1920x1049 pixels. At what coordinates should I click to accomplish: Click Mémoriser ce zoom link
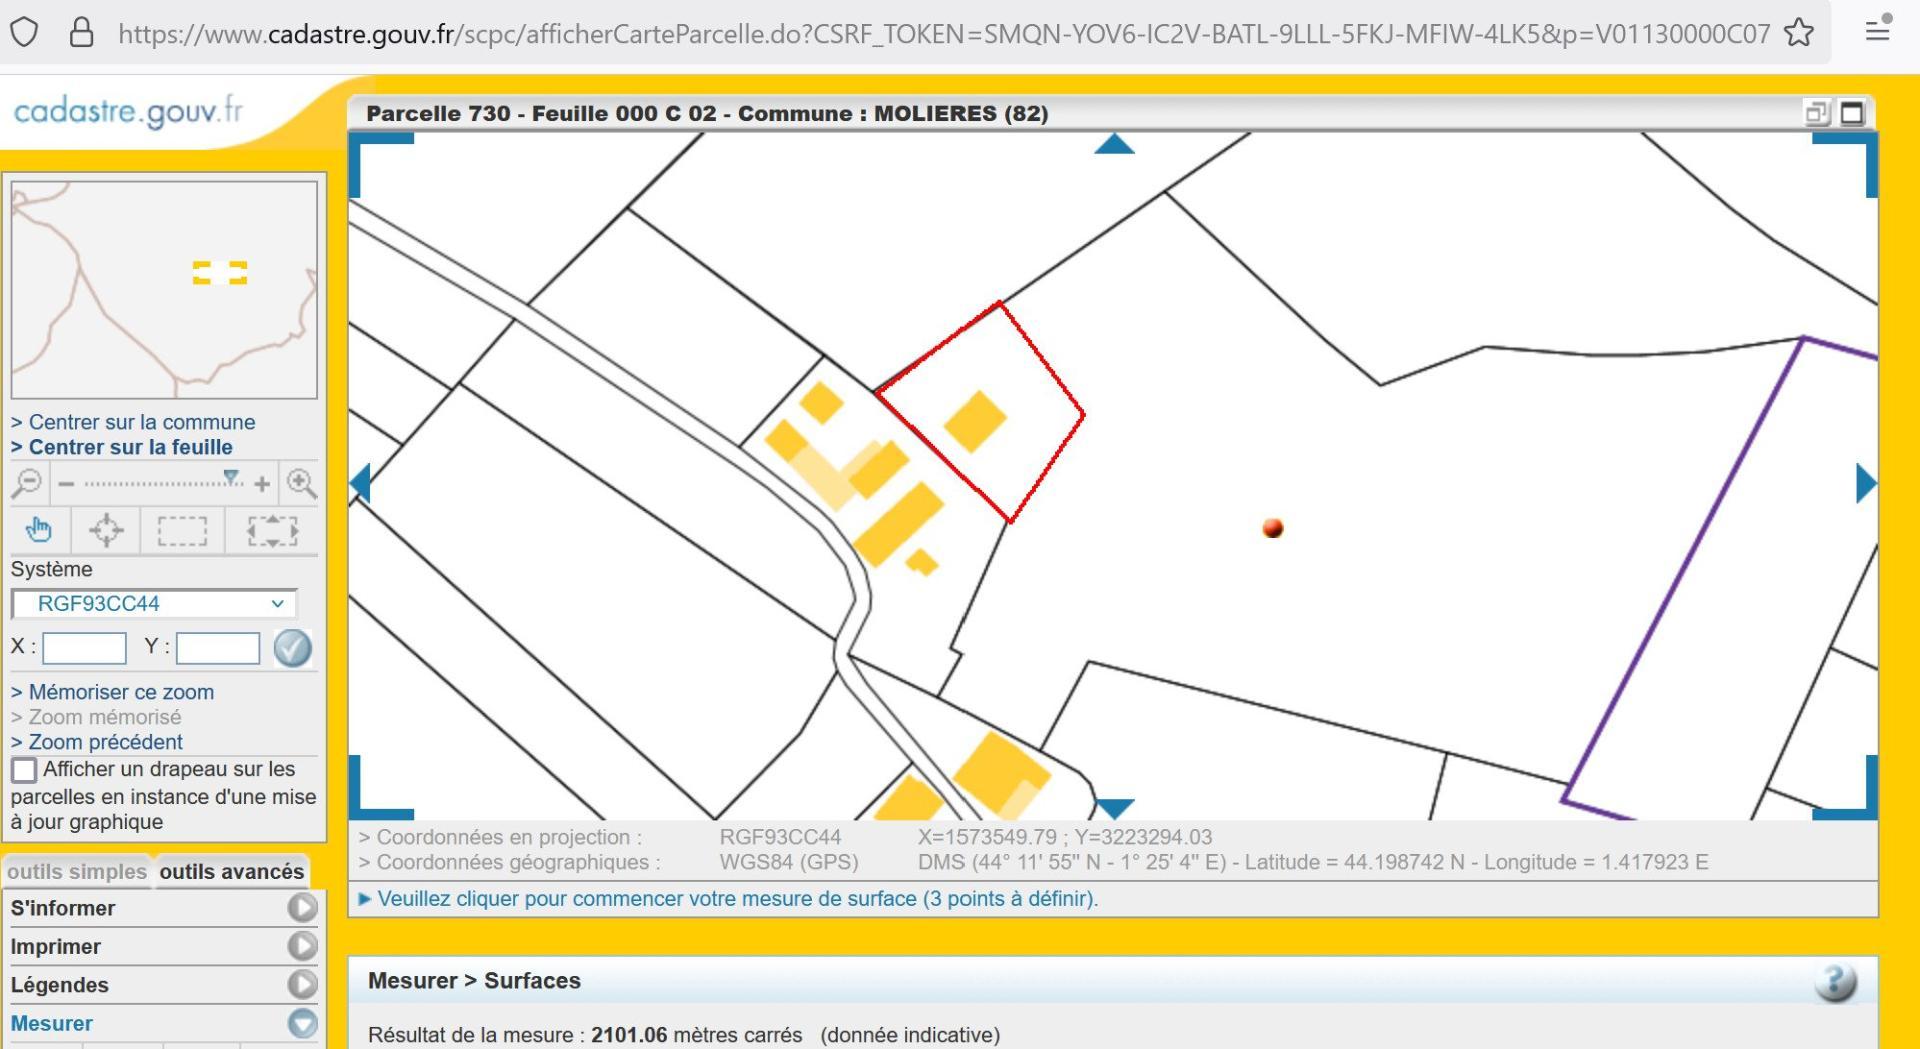[x=120, y=692]
